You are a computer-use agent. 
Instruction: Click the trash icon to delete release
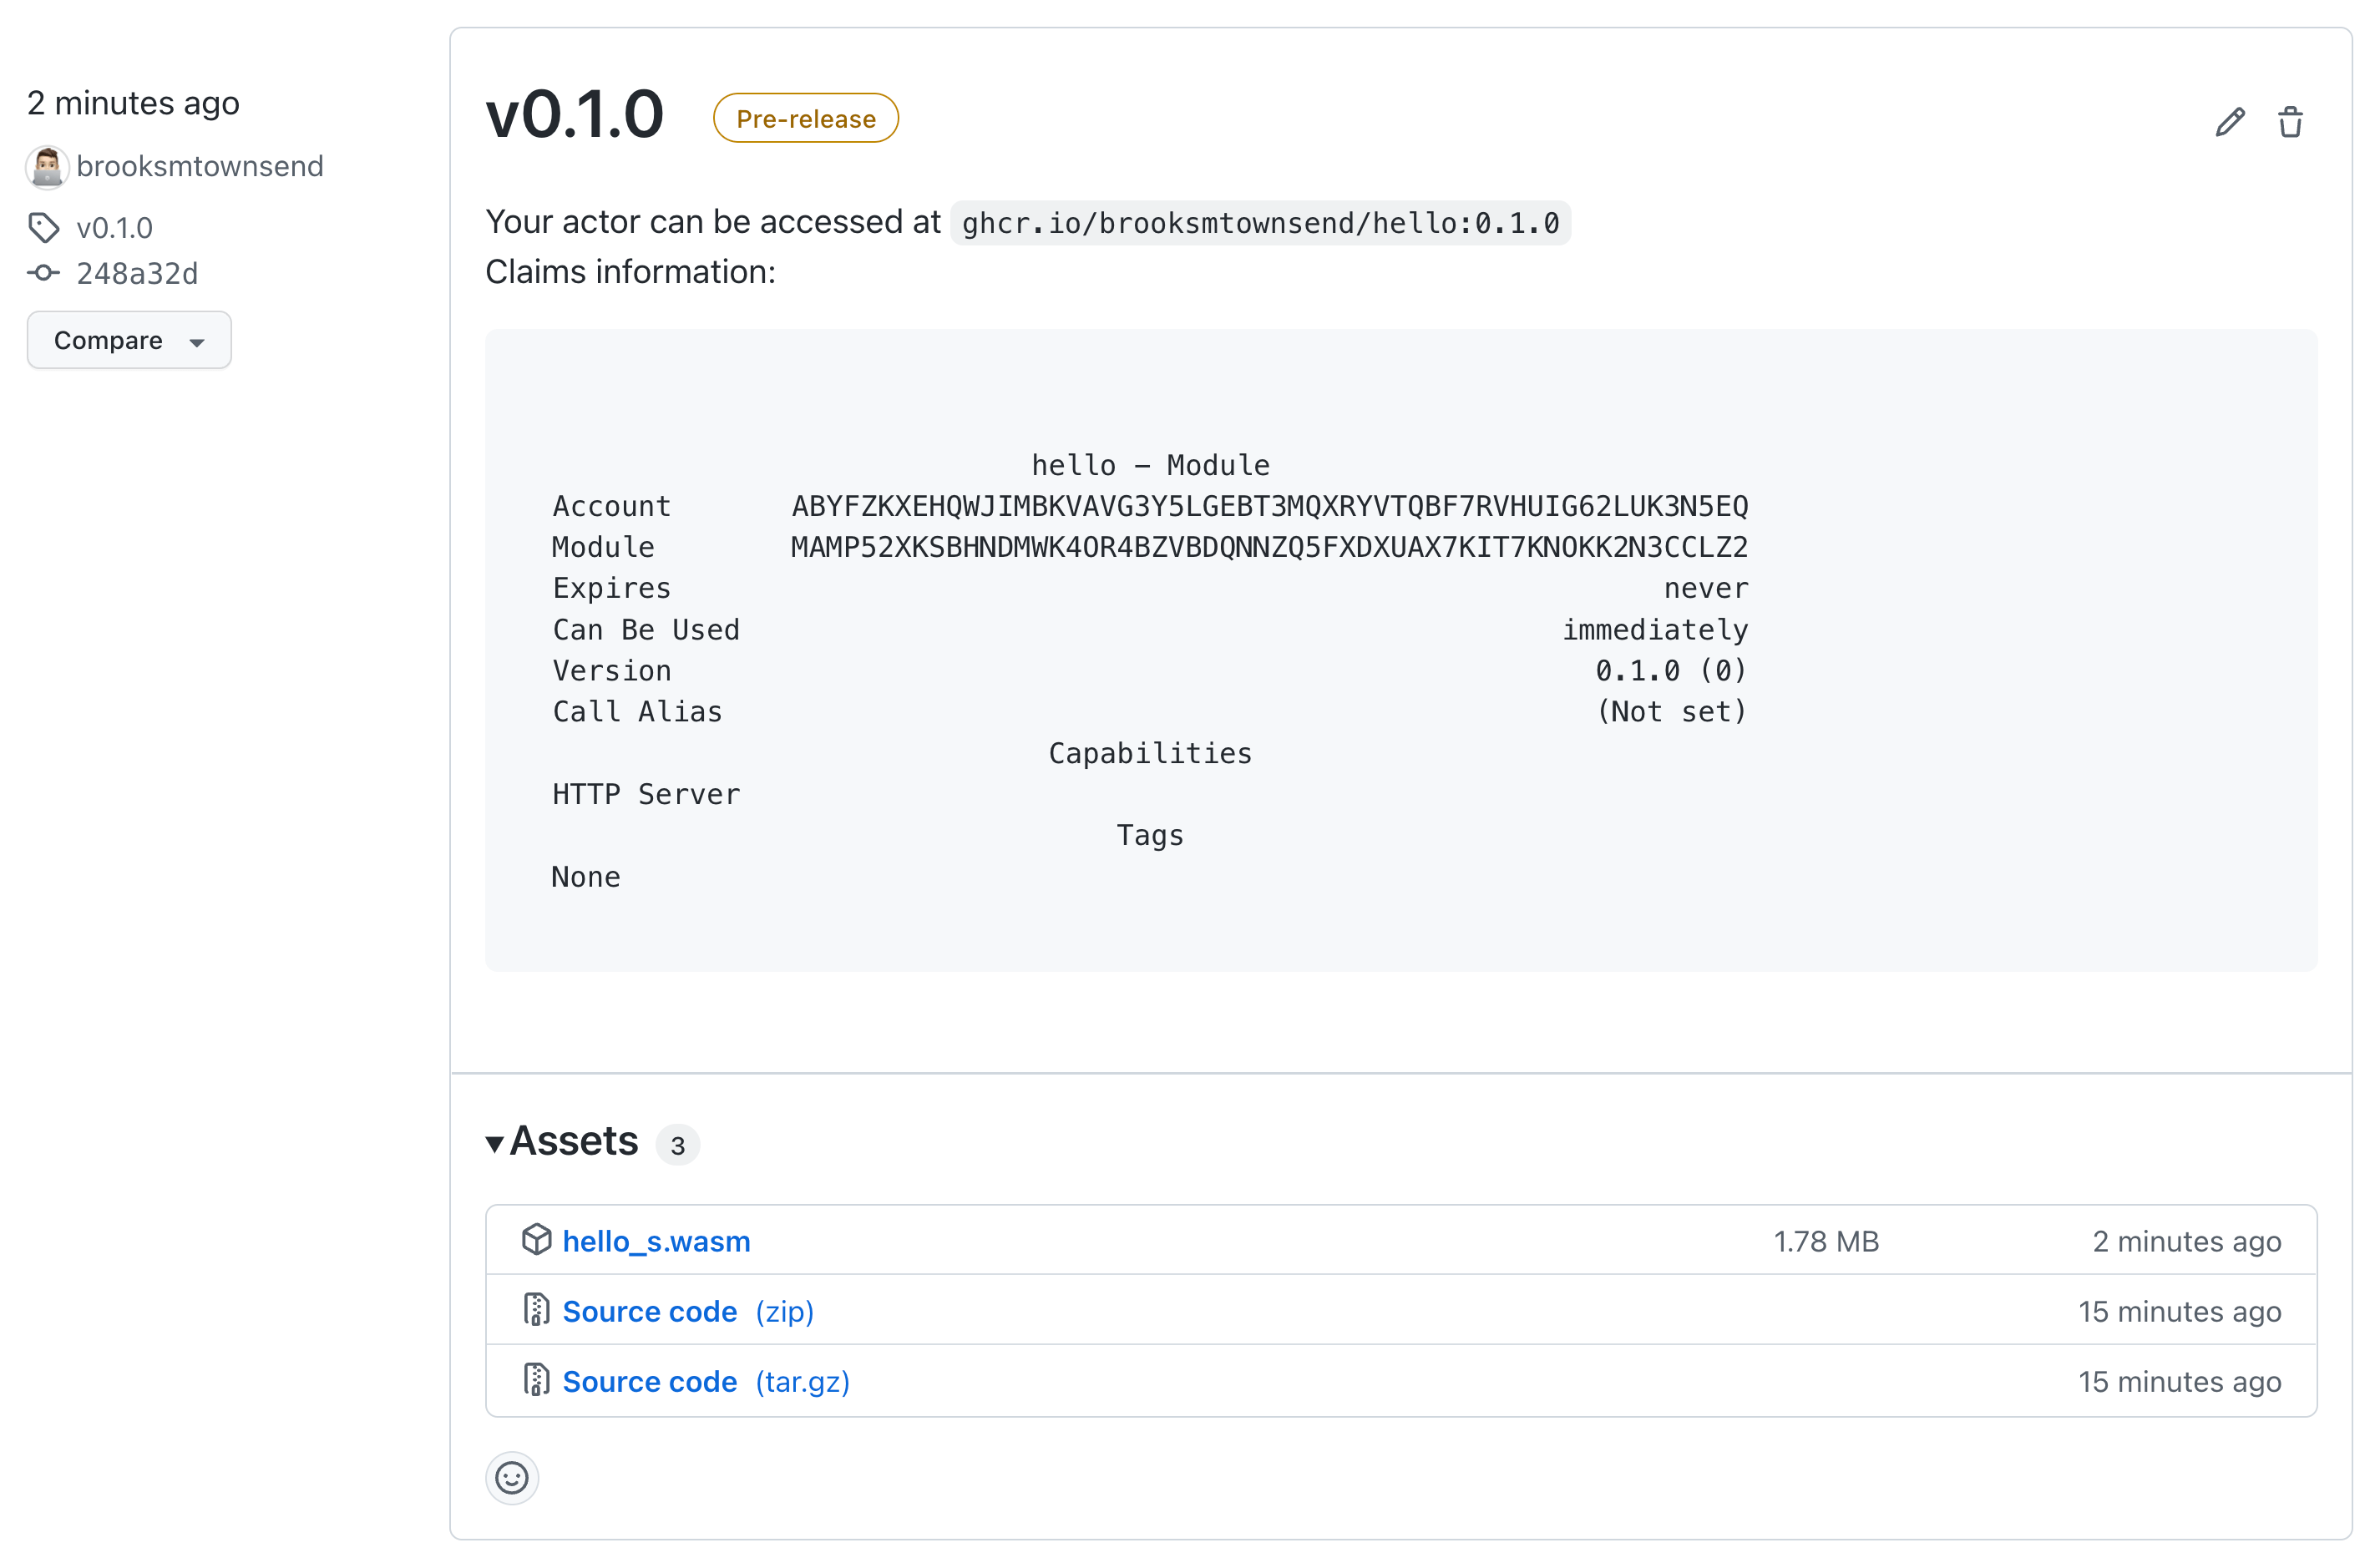(2291, 120)
